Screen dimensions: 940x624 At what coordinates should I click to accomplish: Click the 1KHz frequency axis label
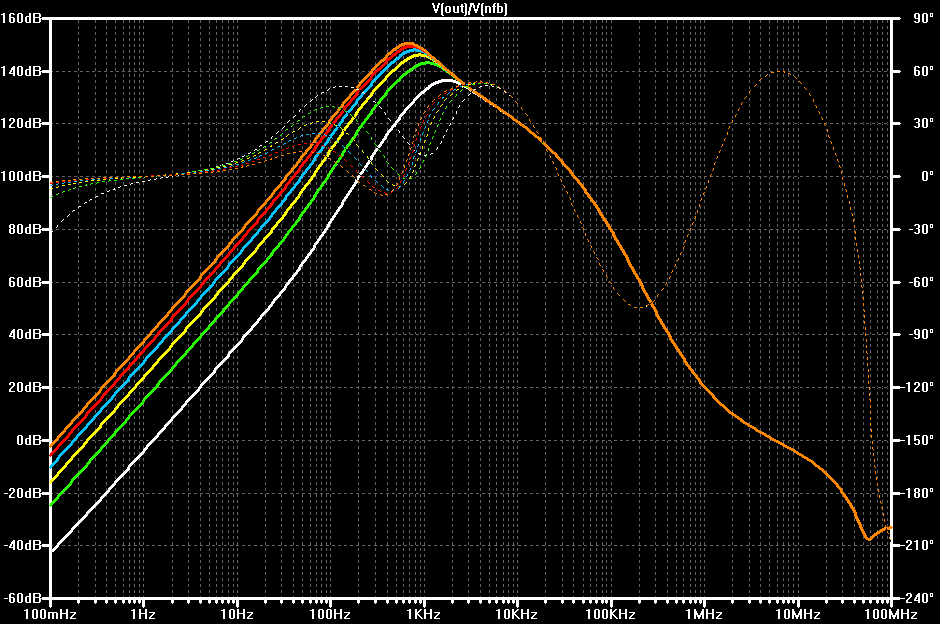click(423, 614)
